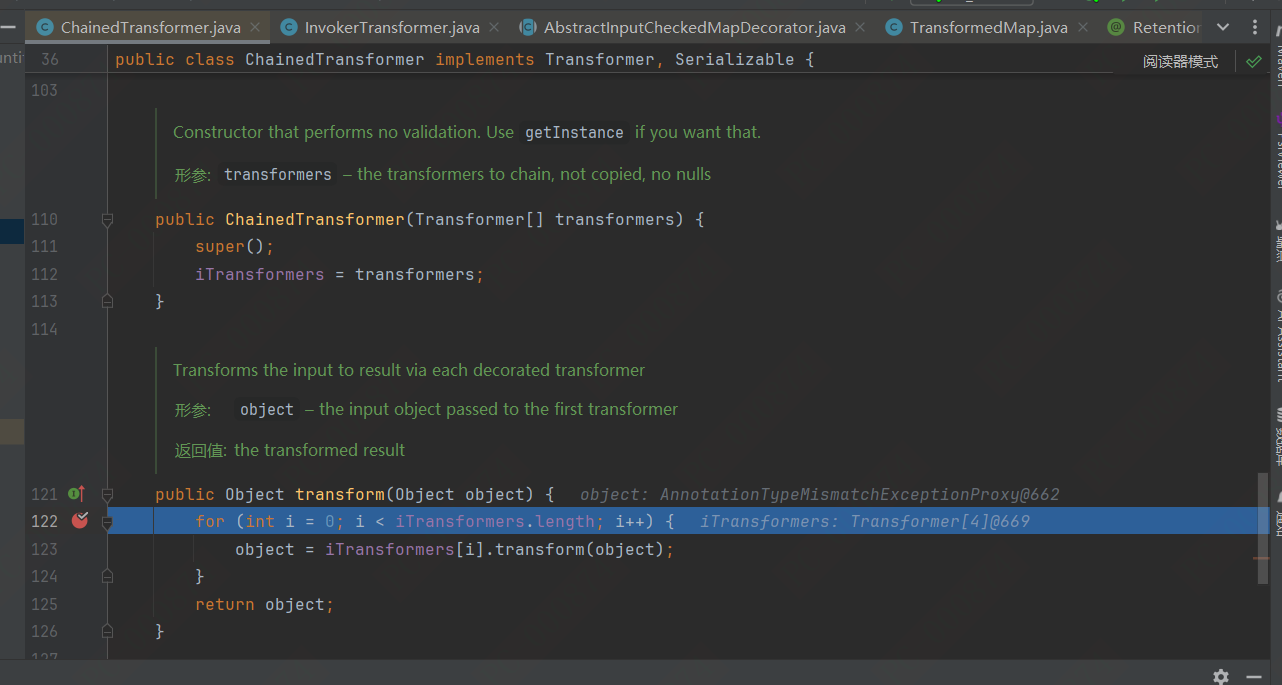Image resolution: width=1282 pixels, height=685 pixels.
Task: Click 'return object;' on line 125
Action: click(264, 604)
